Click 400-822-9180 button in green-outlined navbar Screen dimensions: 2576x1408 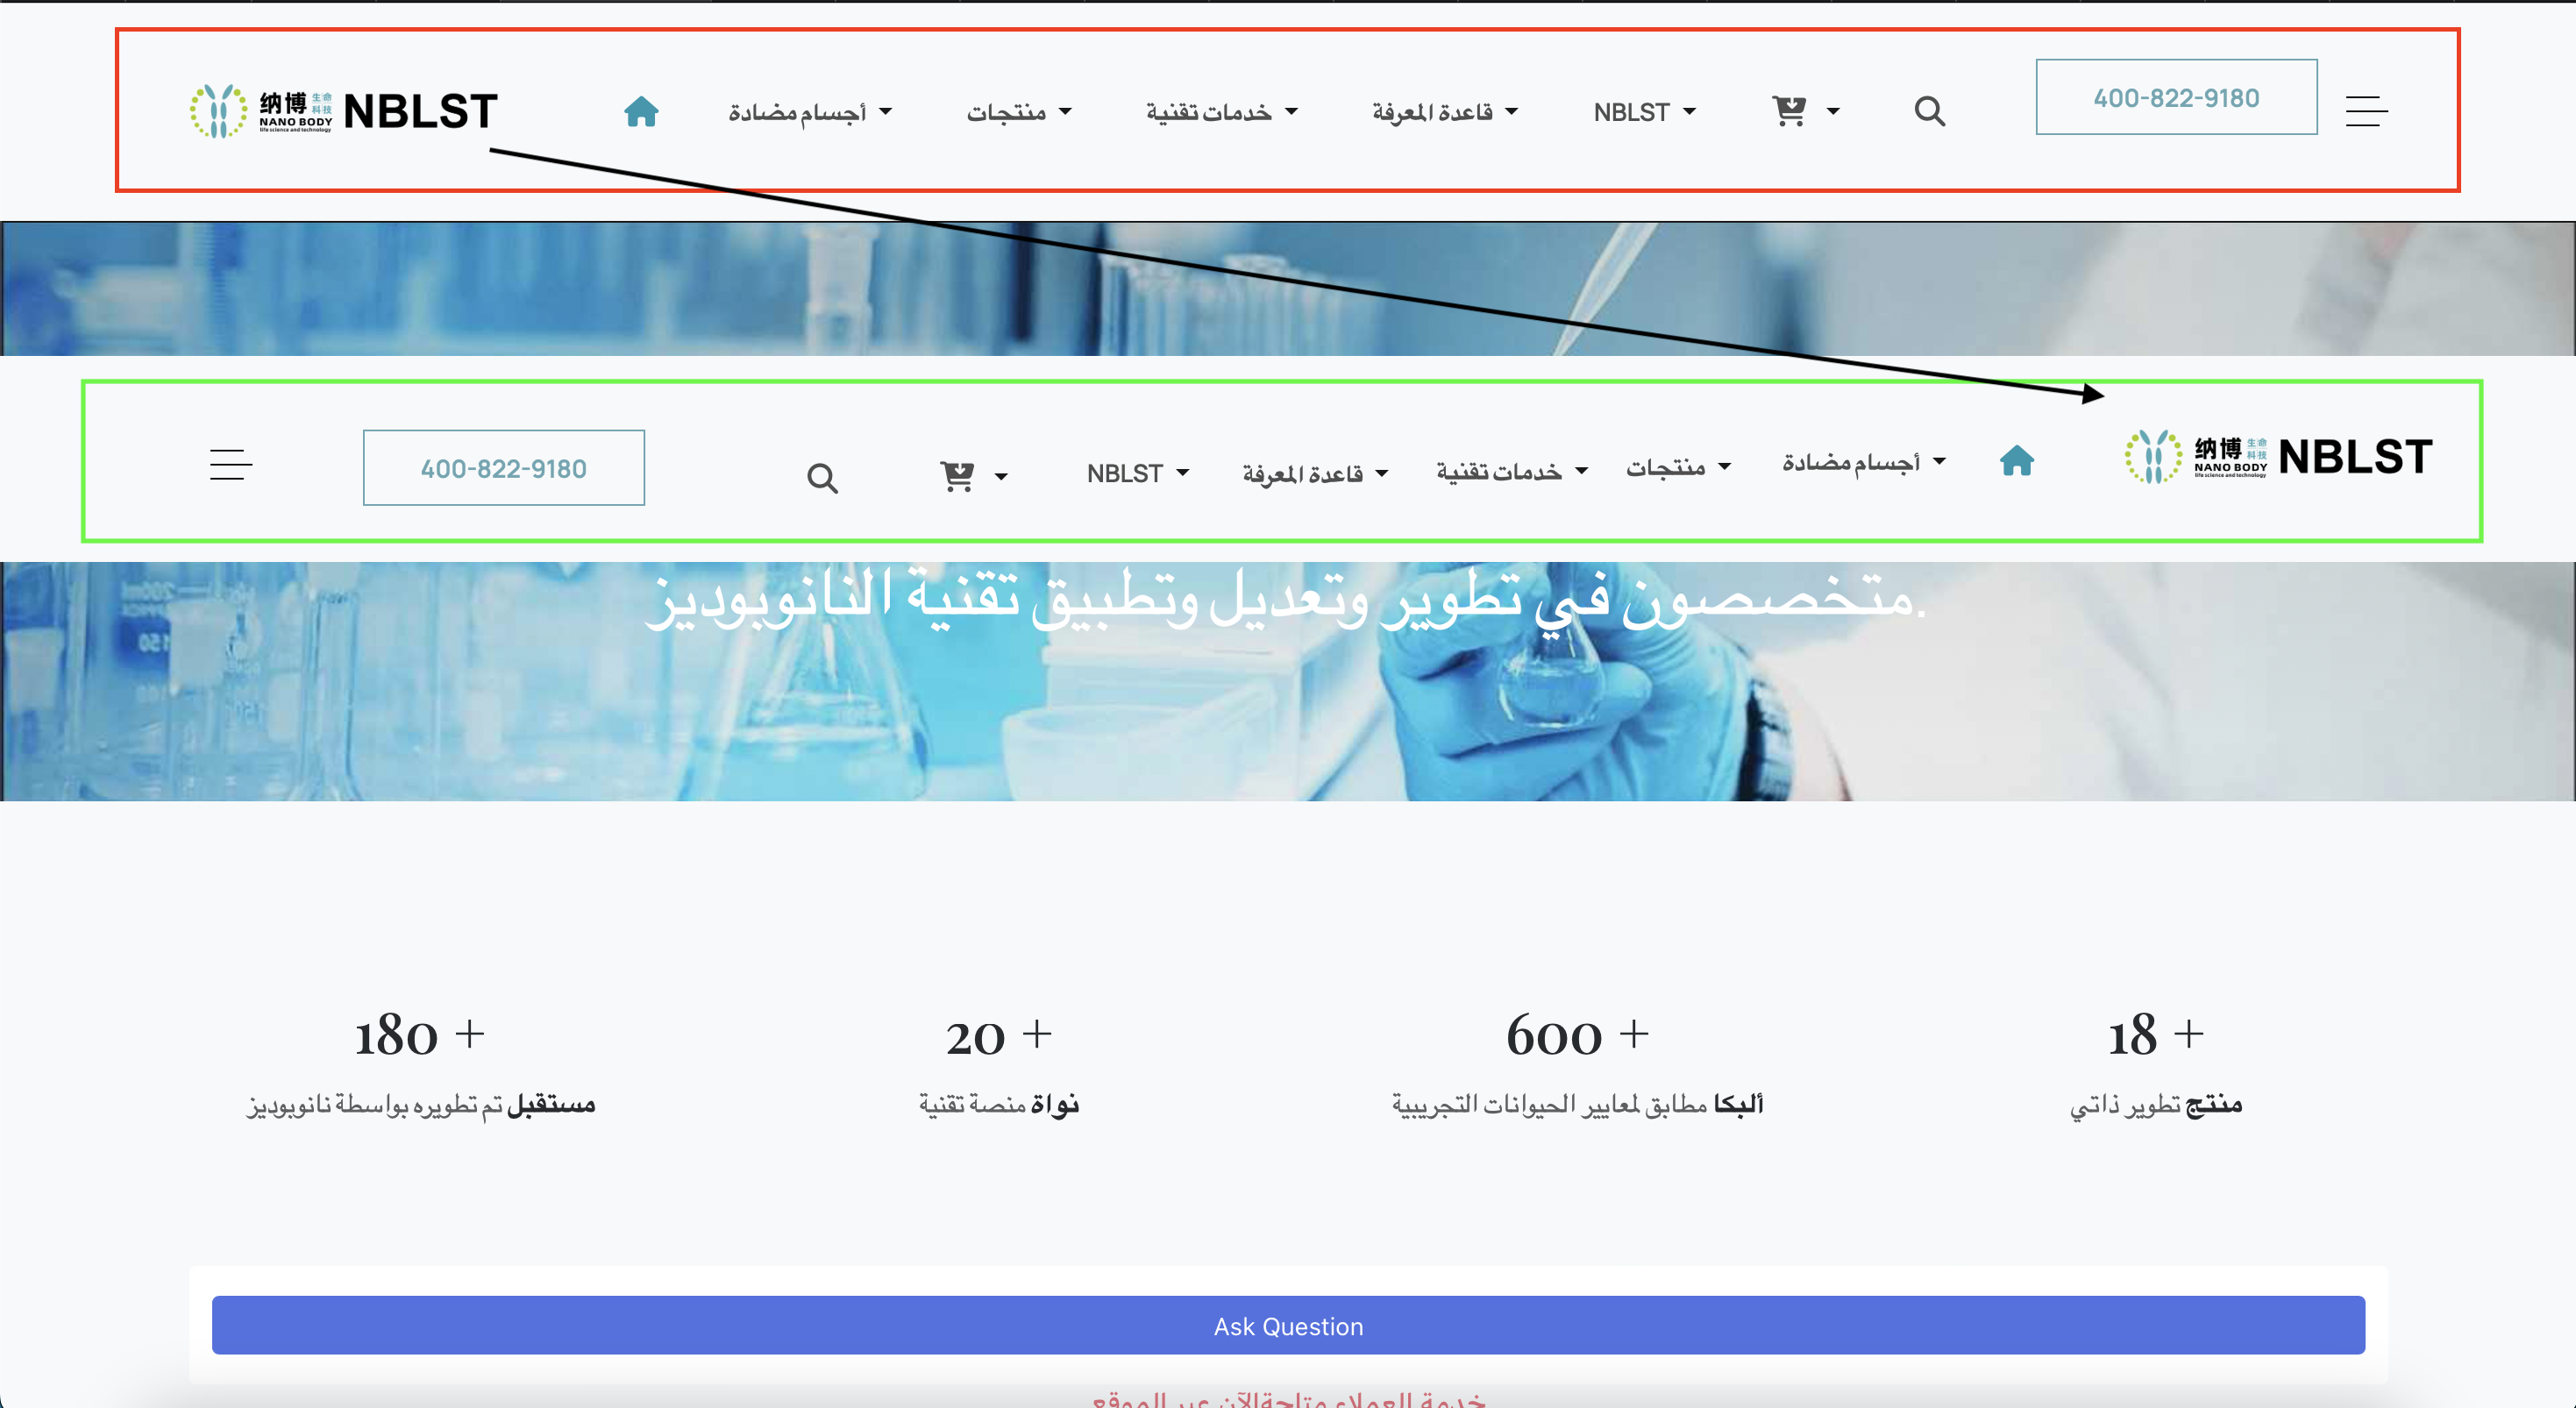point(503,468)
